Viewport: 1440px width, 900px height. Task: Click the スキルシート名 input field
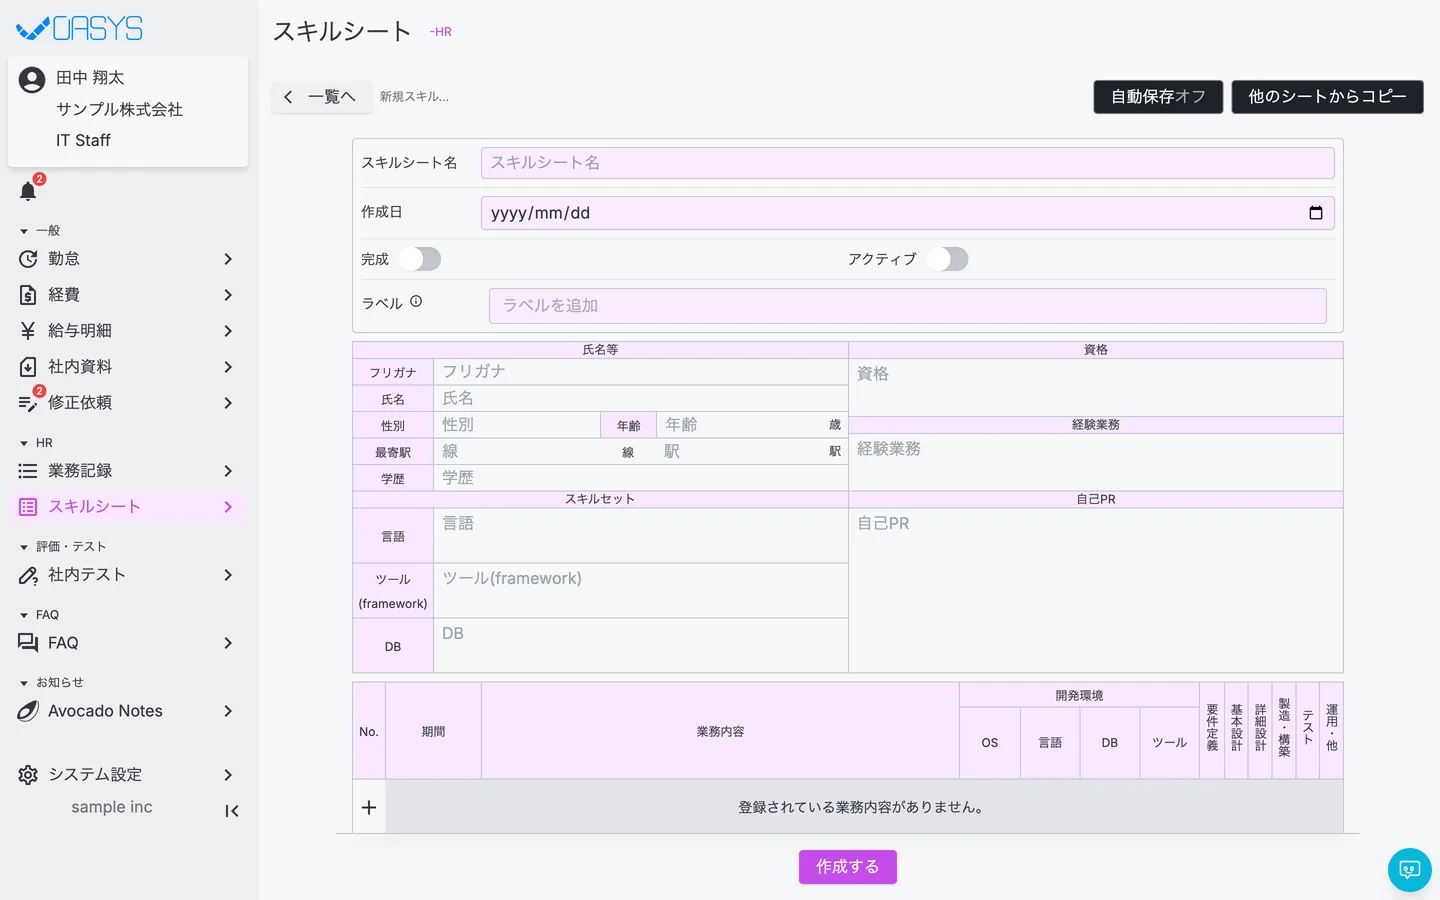pyautogui.click(x=907, y=163)
